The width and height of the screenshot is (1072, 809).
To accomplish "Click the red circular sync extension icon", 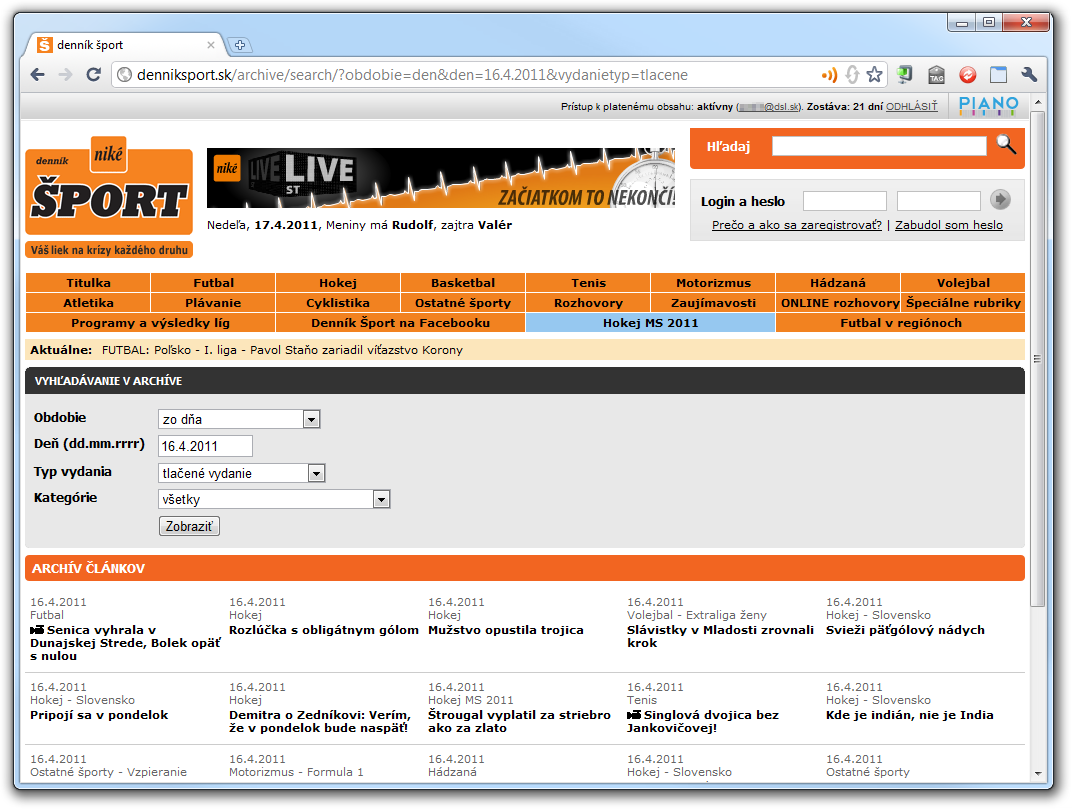I will 967,75.
